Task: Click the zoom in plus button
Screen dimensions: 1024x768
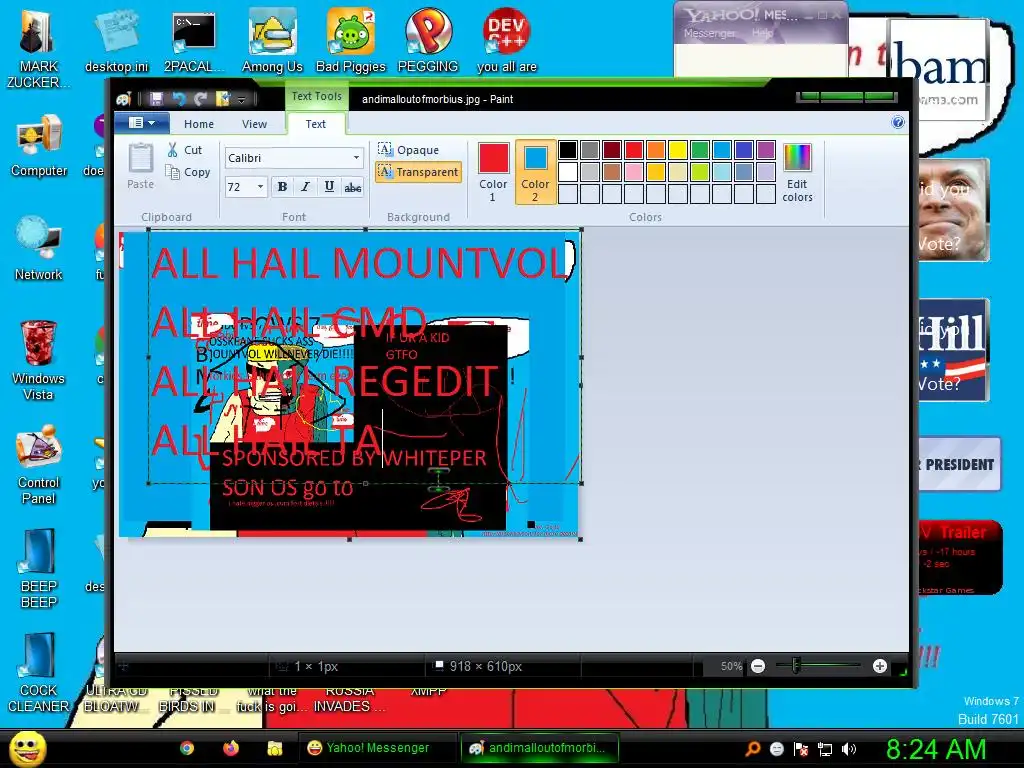Action: point(880,666)
